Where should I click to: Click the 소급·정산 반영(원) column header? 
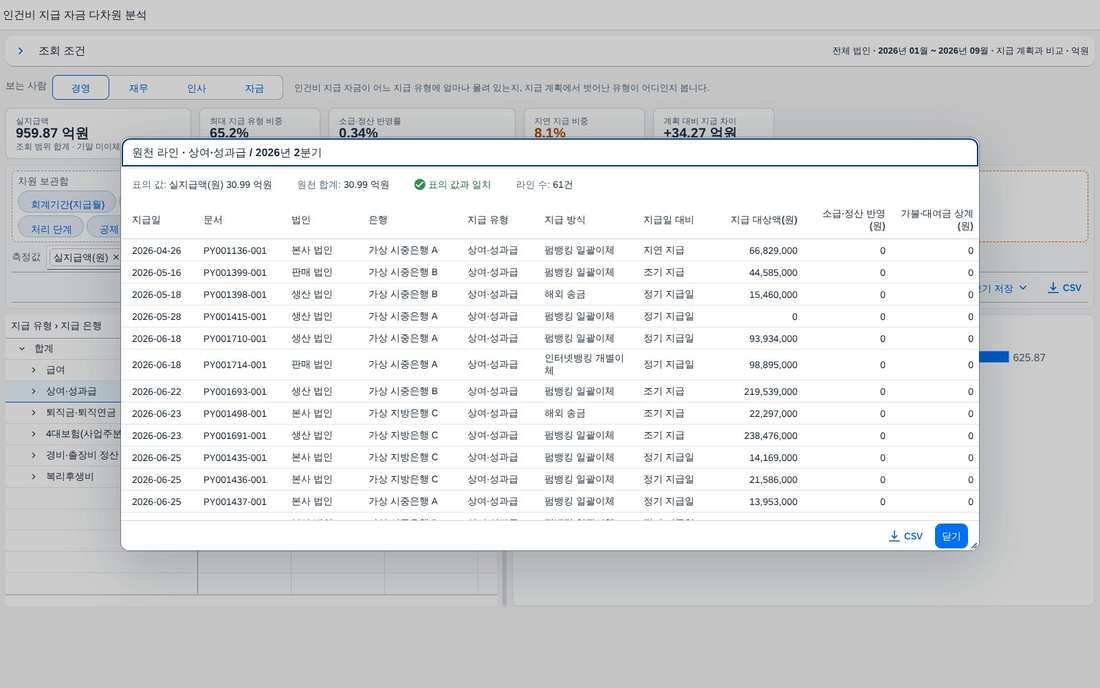[x=853, y=220]
